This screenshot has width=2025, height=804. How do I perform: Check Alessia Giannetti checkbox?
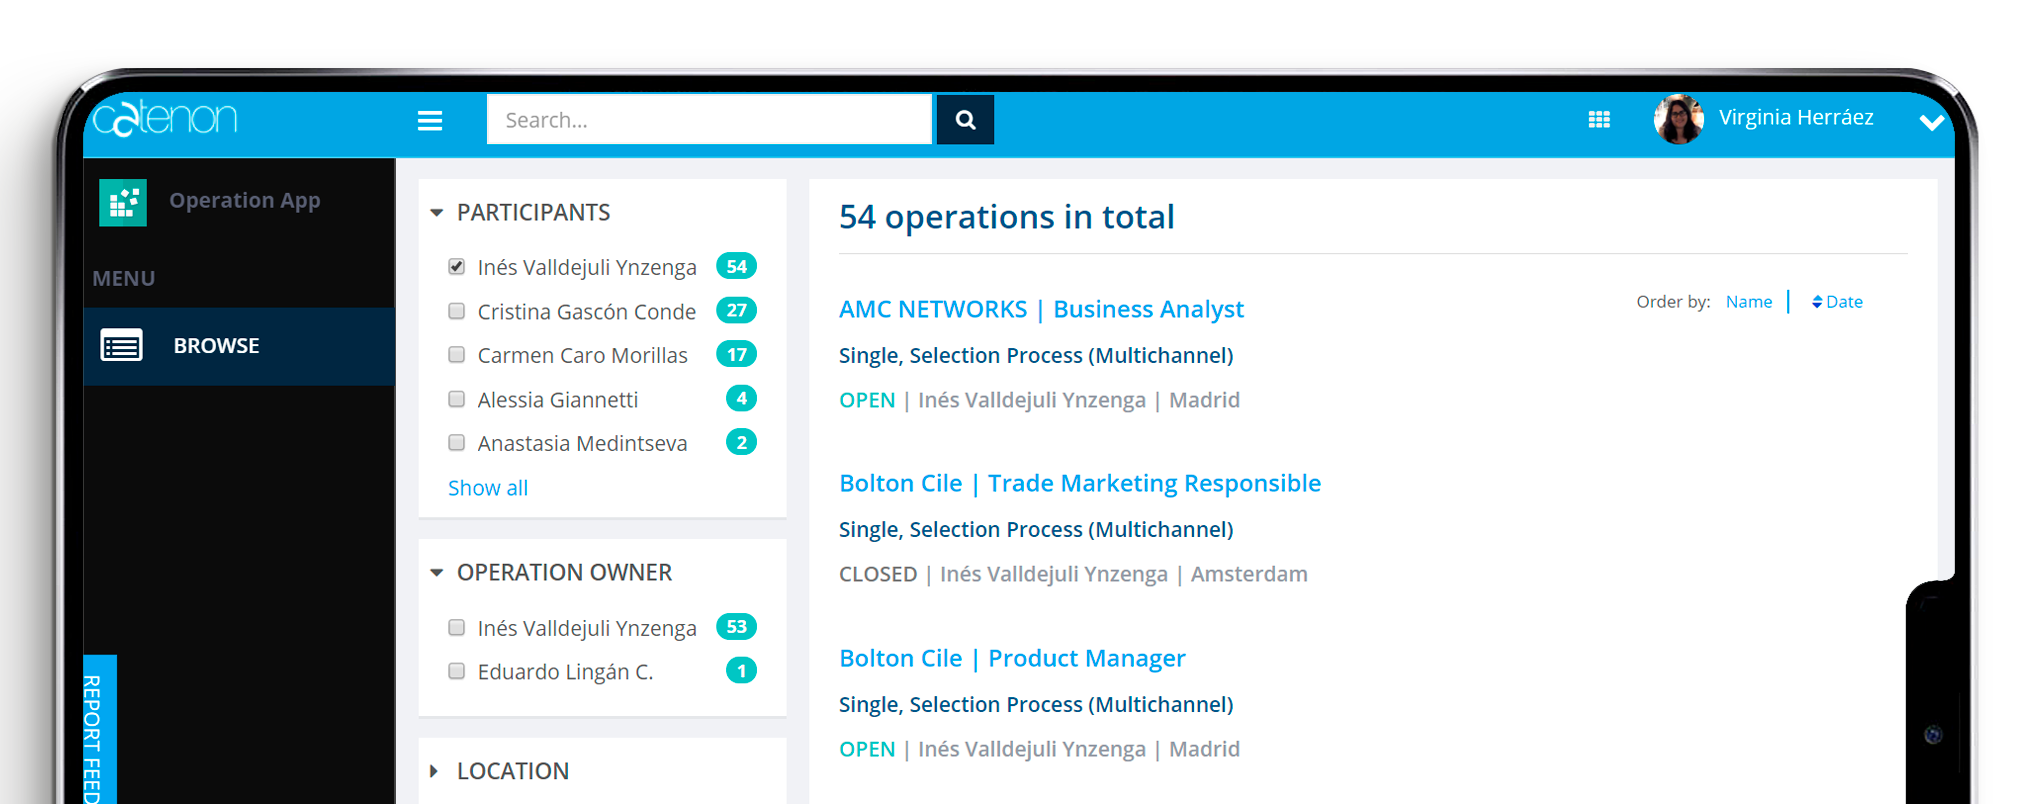coord(457,399)
